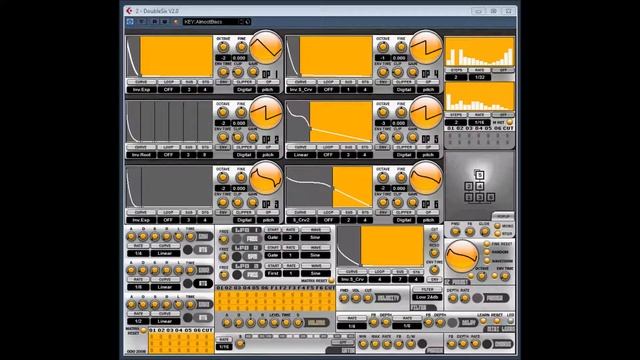The width and height of the screenshot is (640, 360).
Task: Click the Cubase logo in the title bar
Action: pyautogui.click(x=129, y=11)
